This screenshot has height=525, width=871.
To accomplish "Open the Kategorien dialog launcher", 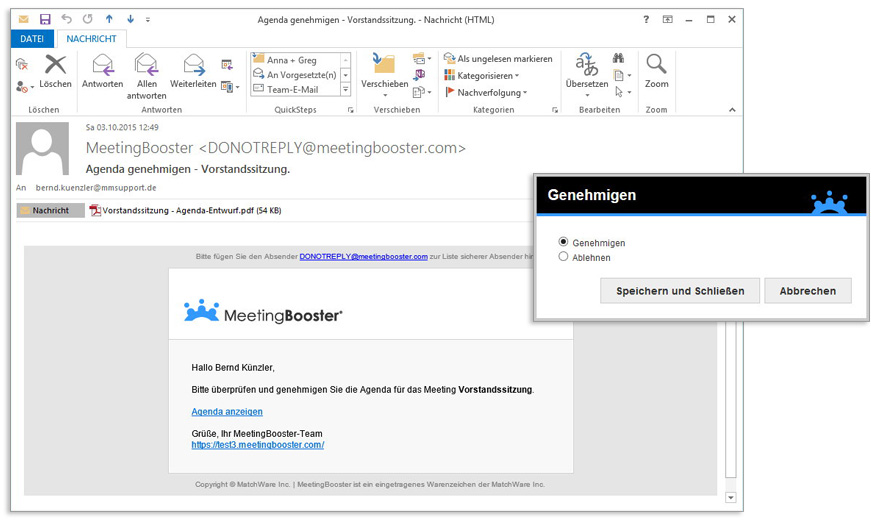I will click(554, 110).
